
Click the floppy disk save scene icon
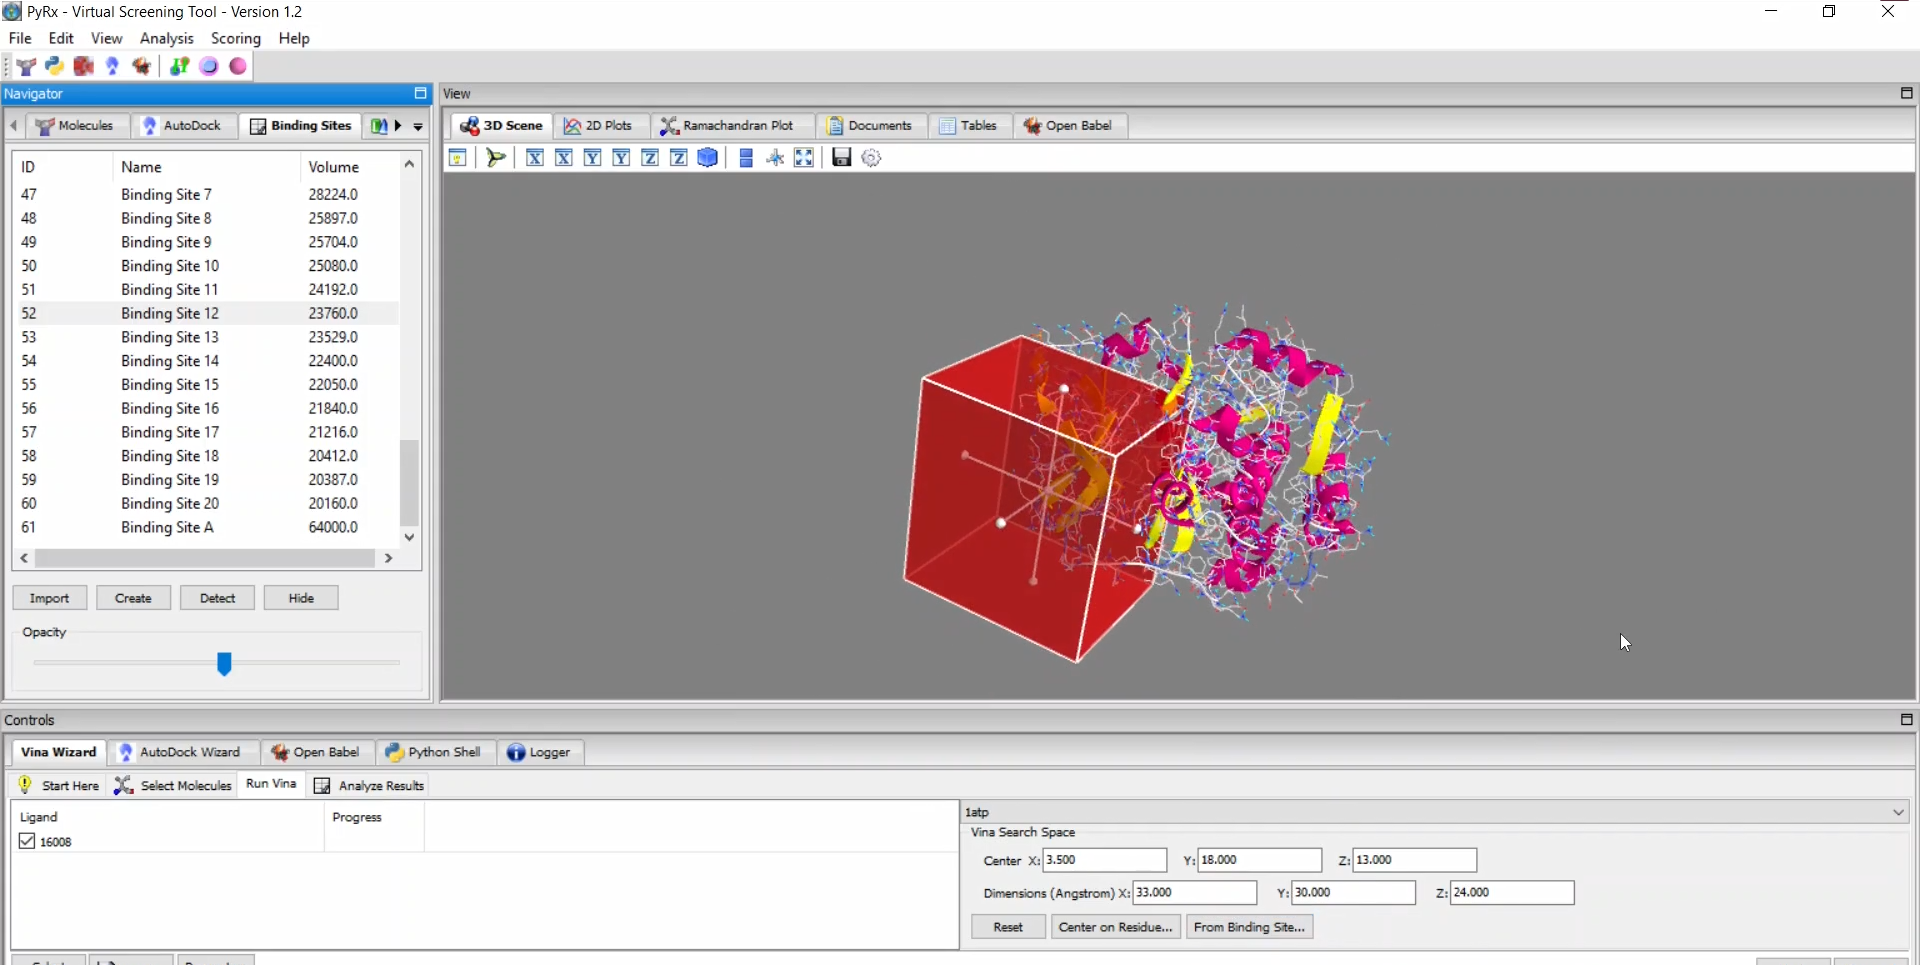(x=842, y=158)
